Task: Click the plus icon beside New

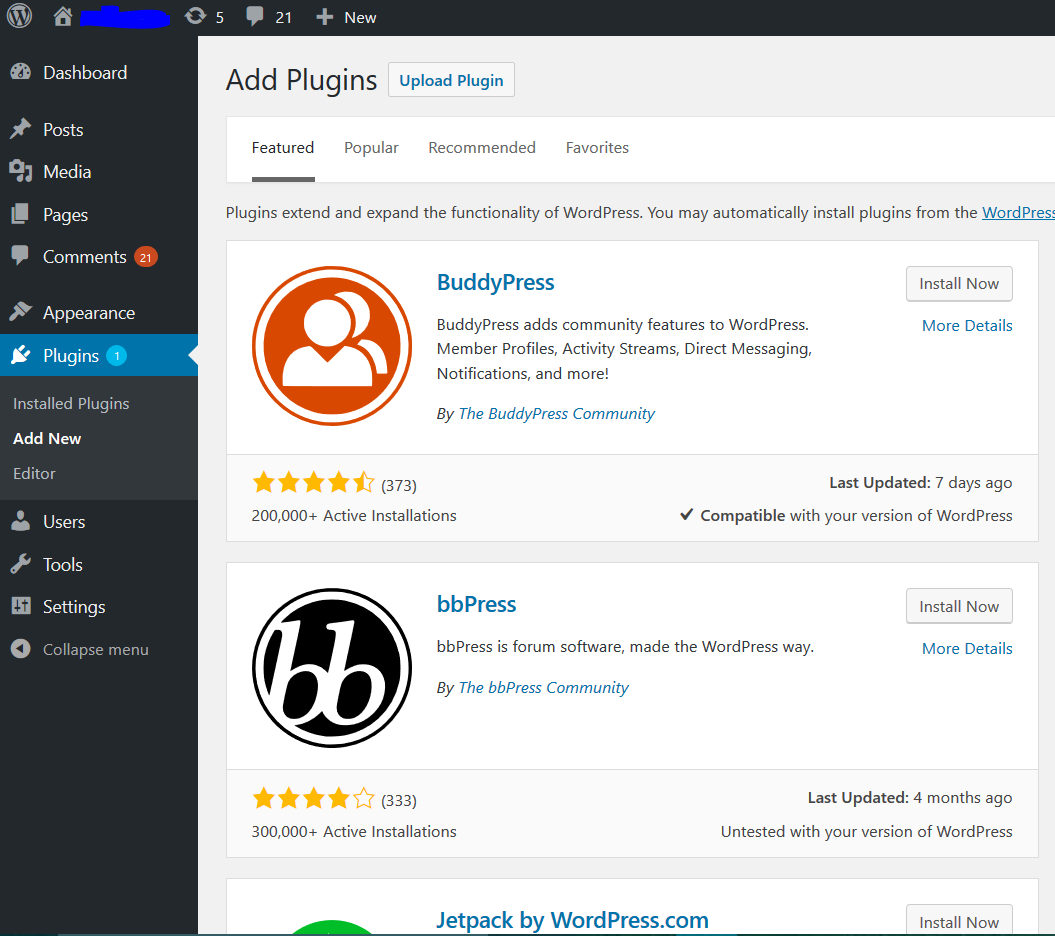Action: 324,17
